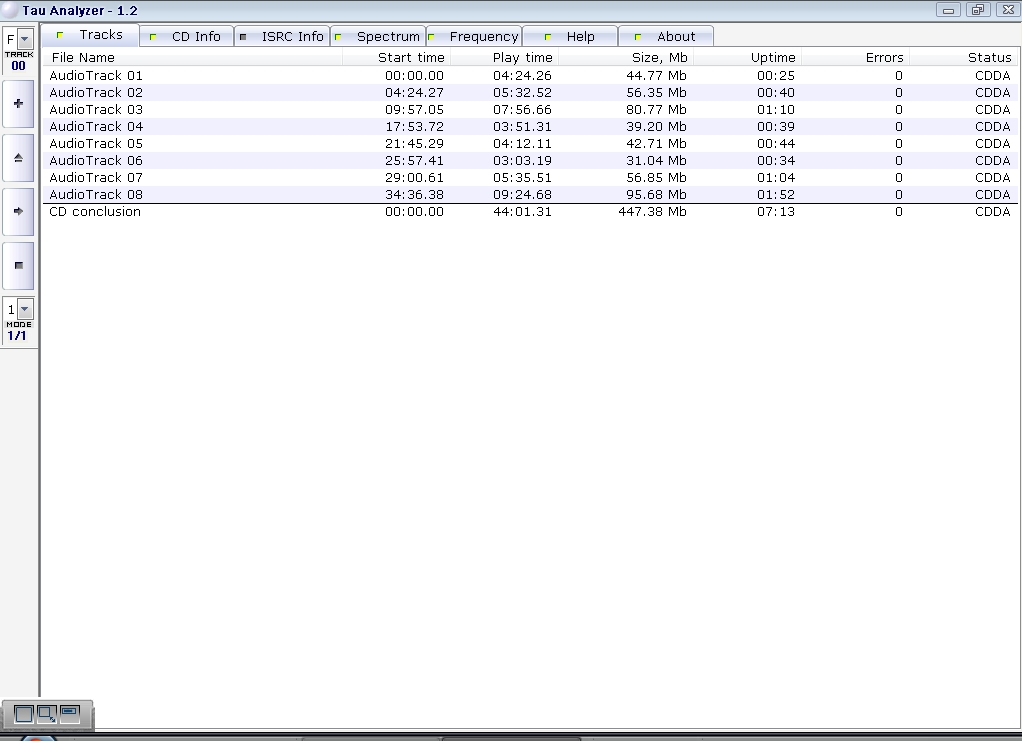
Task: Open the About tab
Action: tap(667, 36)
